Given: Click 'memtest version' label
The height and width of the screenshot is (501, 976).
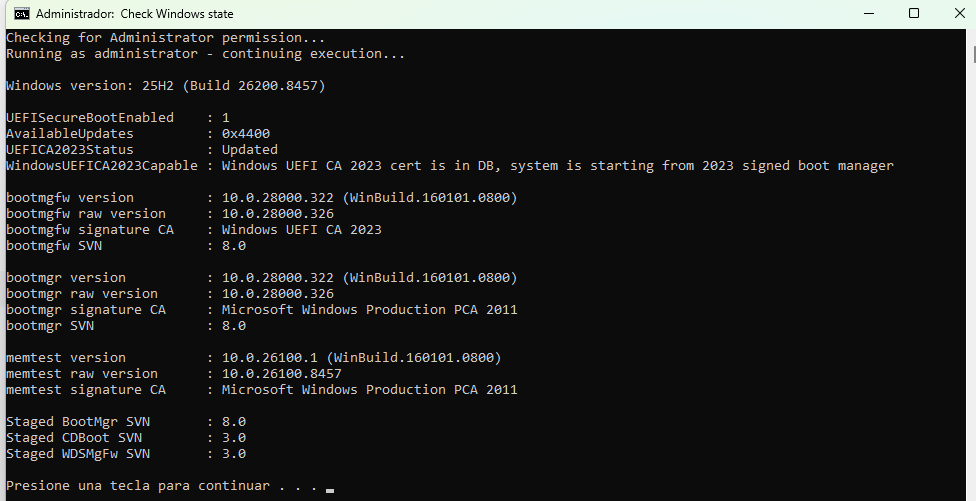Looking at the screenshot, I should [65, 358].
